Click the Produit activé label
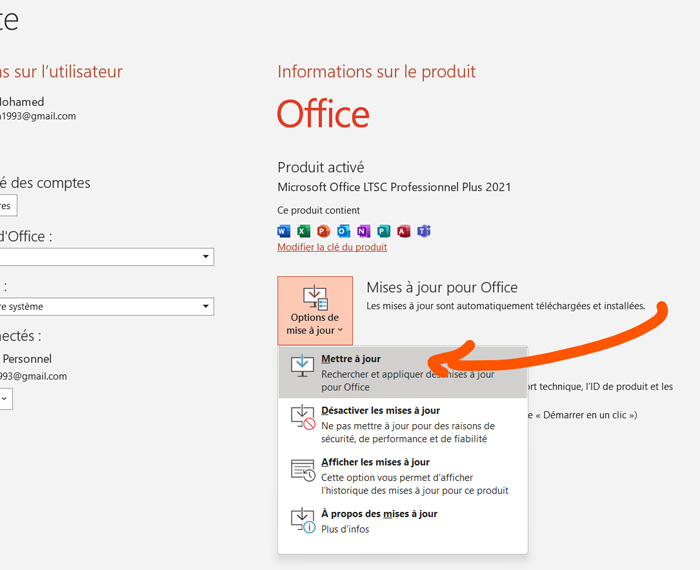 [321, 167]
